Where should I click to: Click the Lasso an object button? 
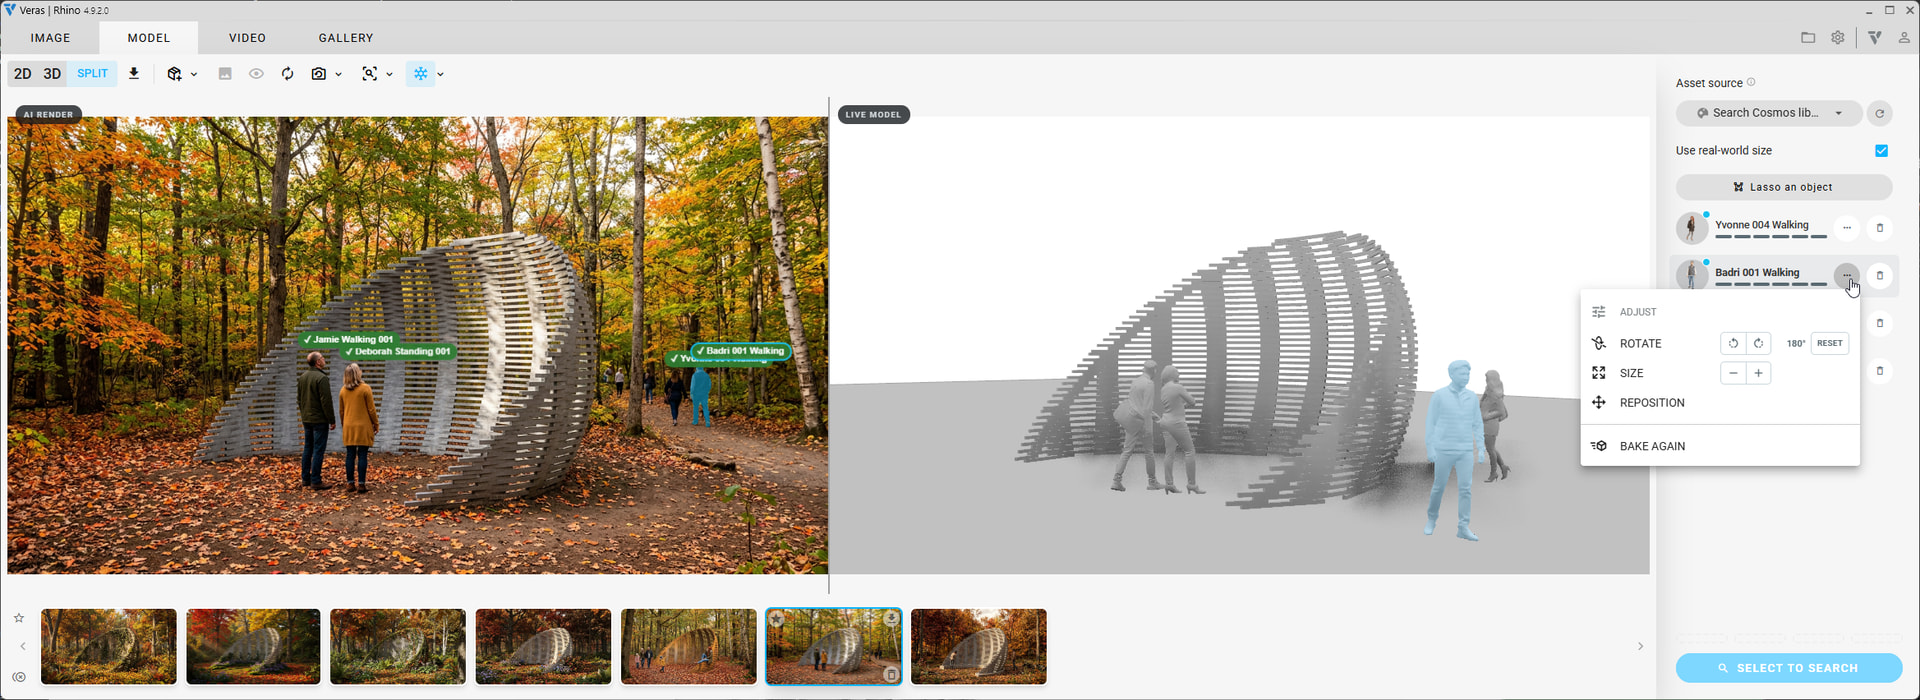click(1784, 187)
